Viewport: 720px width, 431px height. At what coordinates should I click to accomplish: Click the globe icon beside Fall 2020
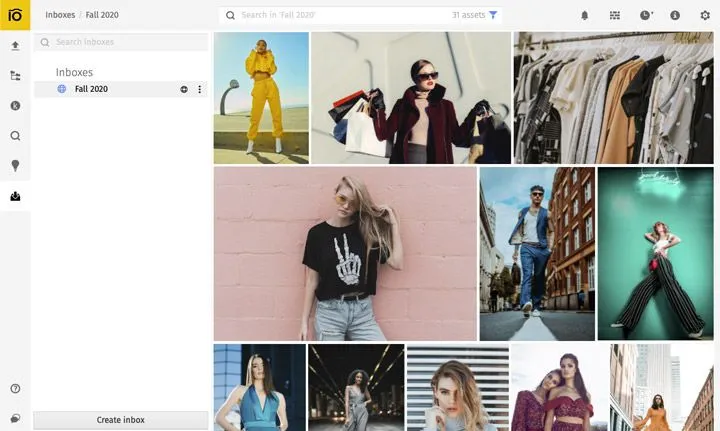tap(62, 89)
